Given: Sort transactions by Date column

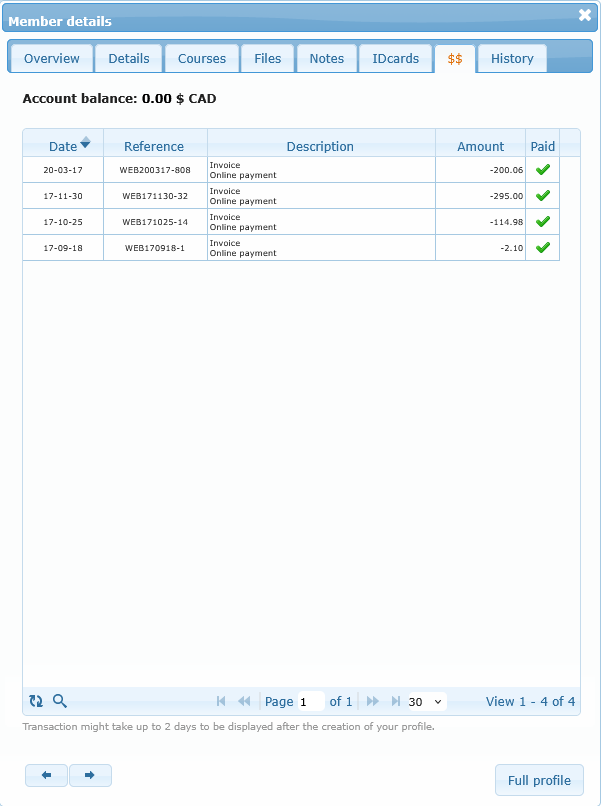Looking at the screenshot, I should click(x=63, y=146).
